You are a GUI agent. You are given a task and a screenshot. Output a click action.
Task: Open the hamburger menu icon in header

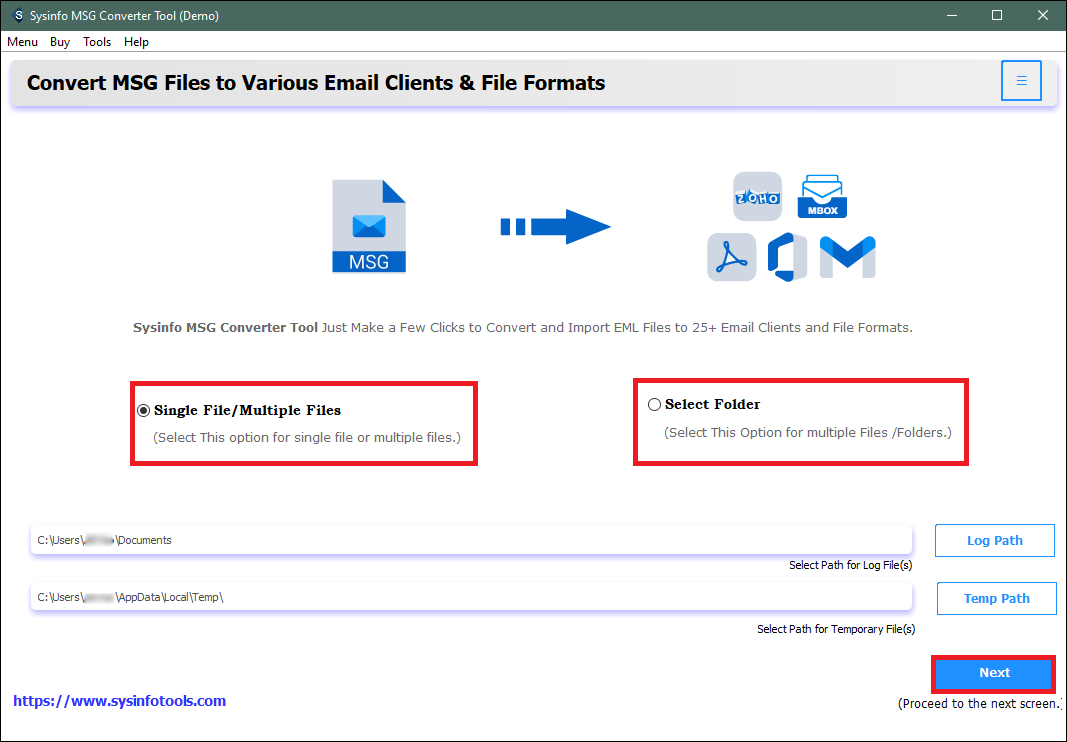tap(1021, 81)
